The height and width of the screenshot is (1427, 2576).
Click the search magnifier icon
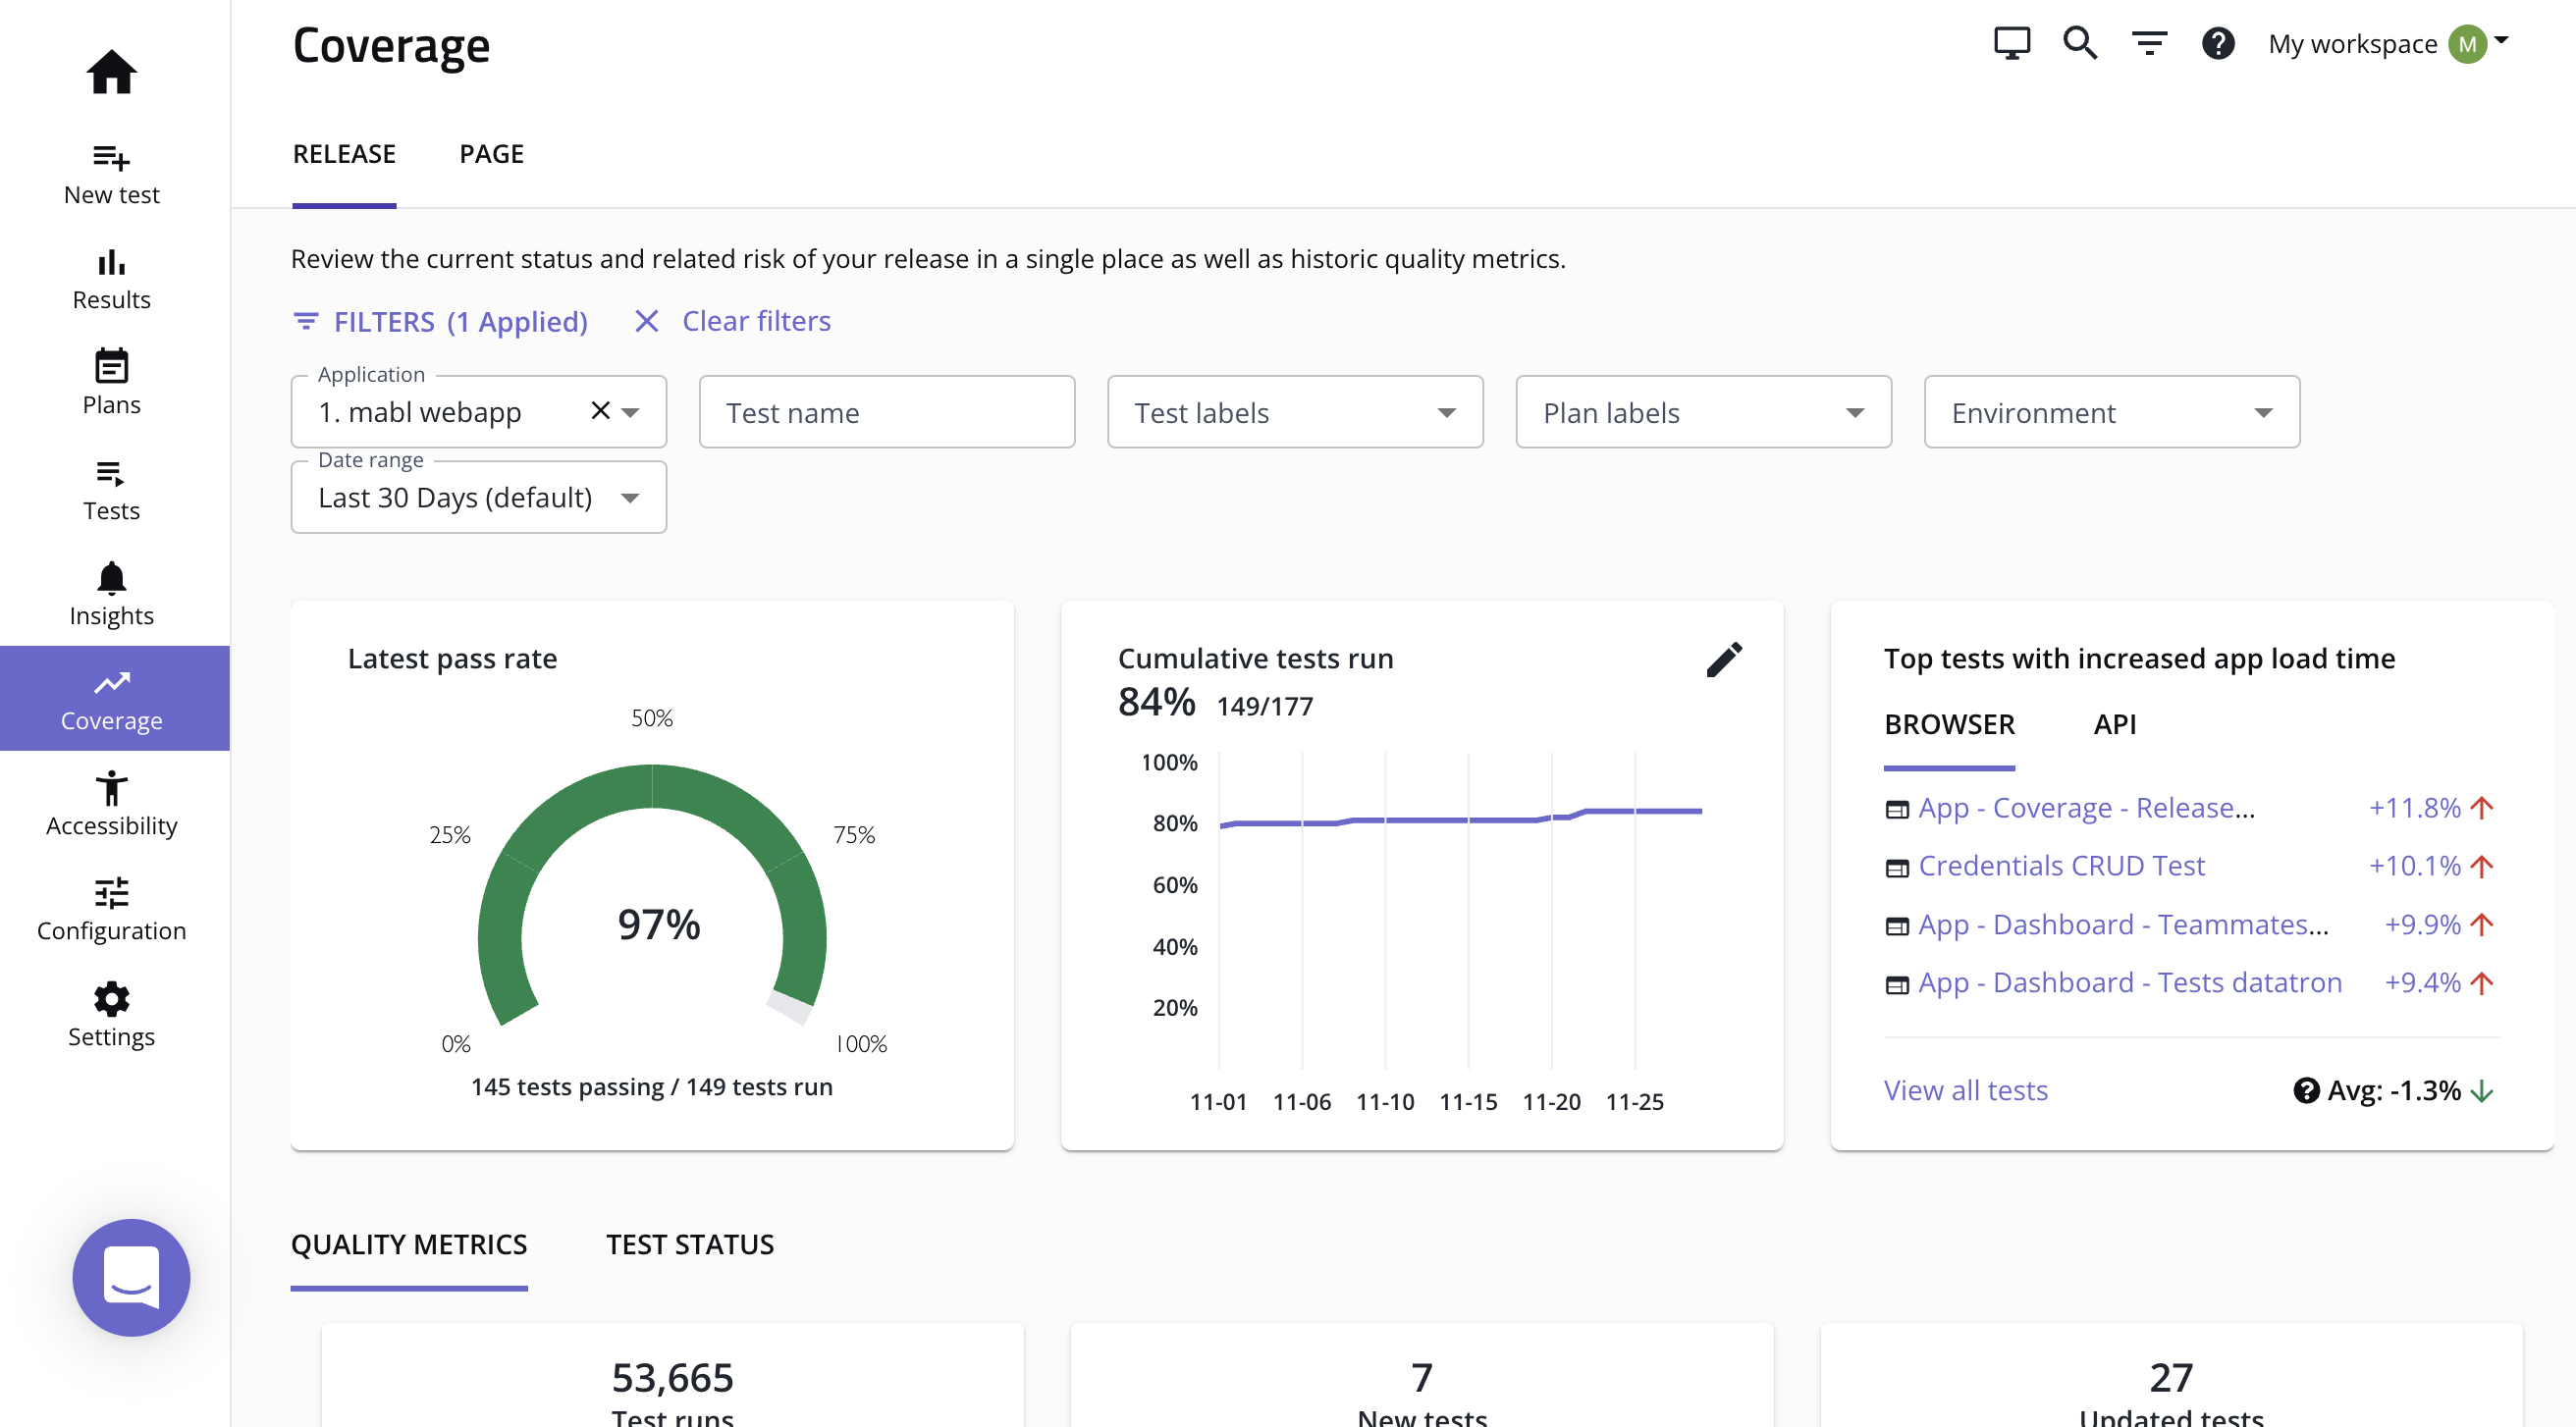(x=2080, y=44)
